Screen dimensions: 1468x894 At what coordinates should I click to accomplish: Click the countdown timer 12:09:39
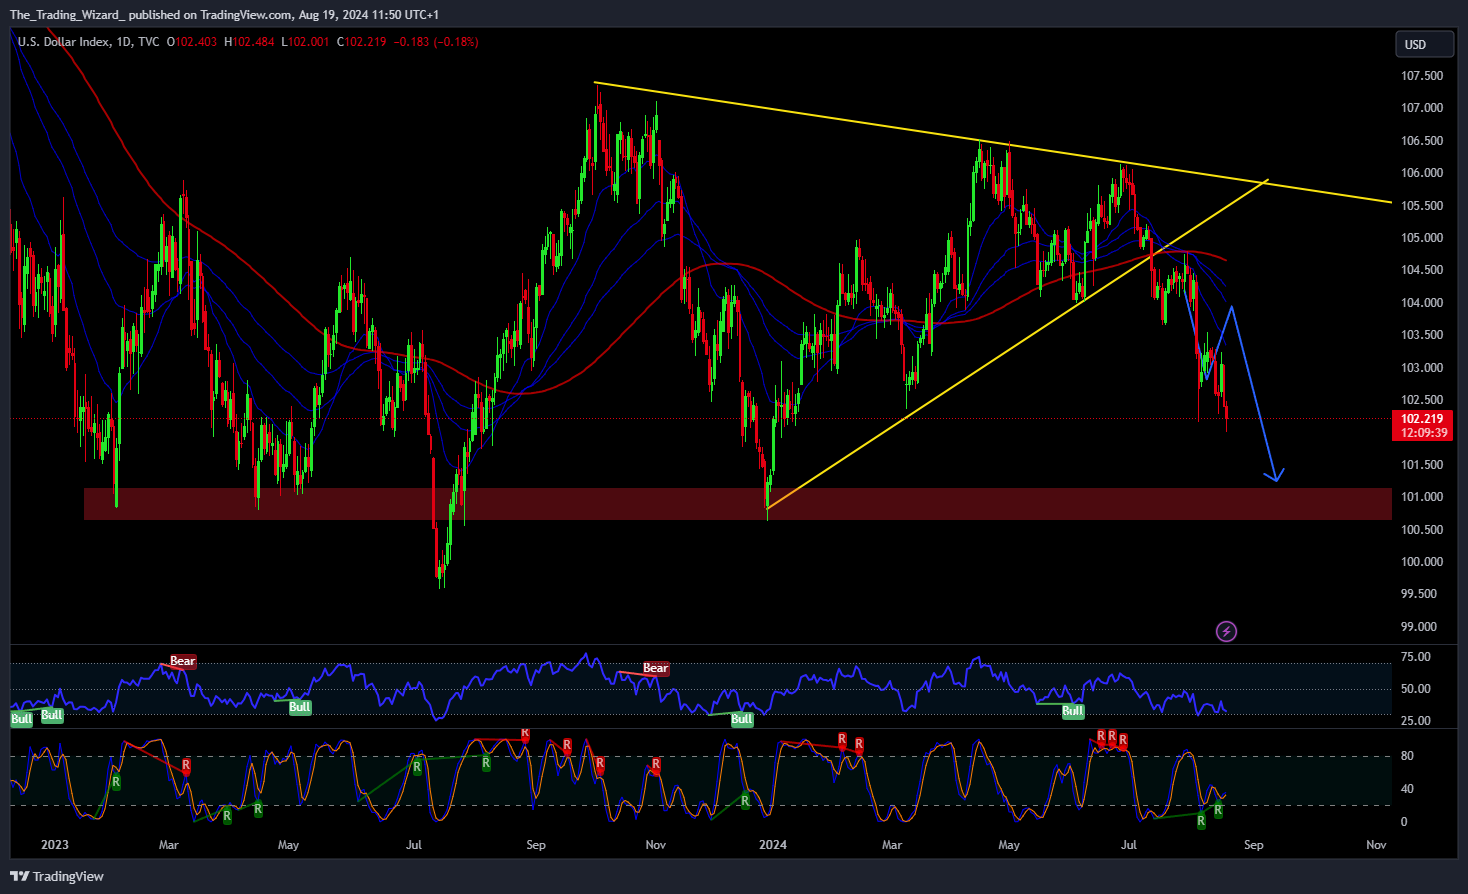[1422, 433]
